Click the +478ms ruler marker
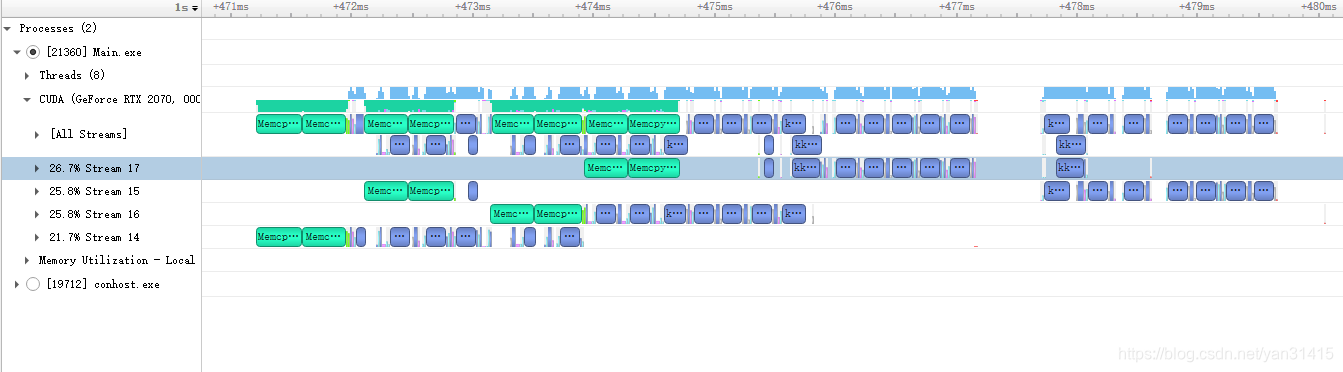The width and height of the screenshot is (1343, 372). point(1077,6)
